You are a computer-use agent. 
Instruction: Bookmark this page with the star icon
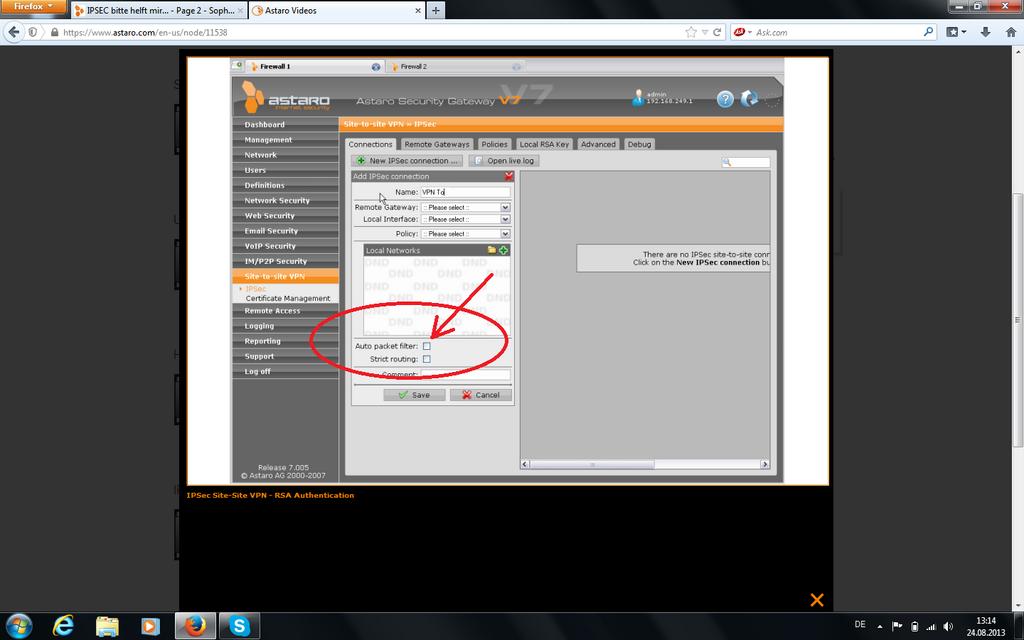pyautogui.click(x=690, y=32)
